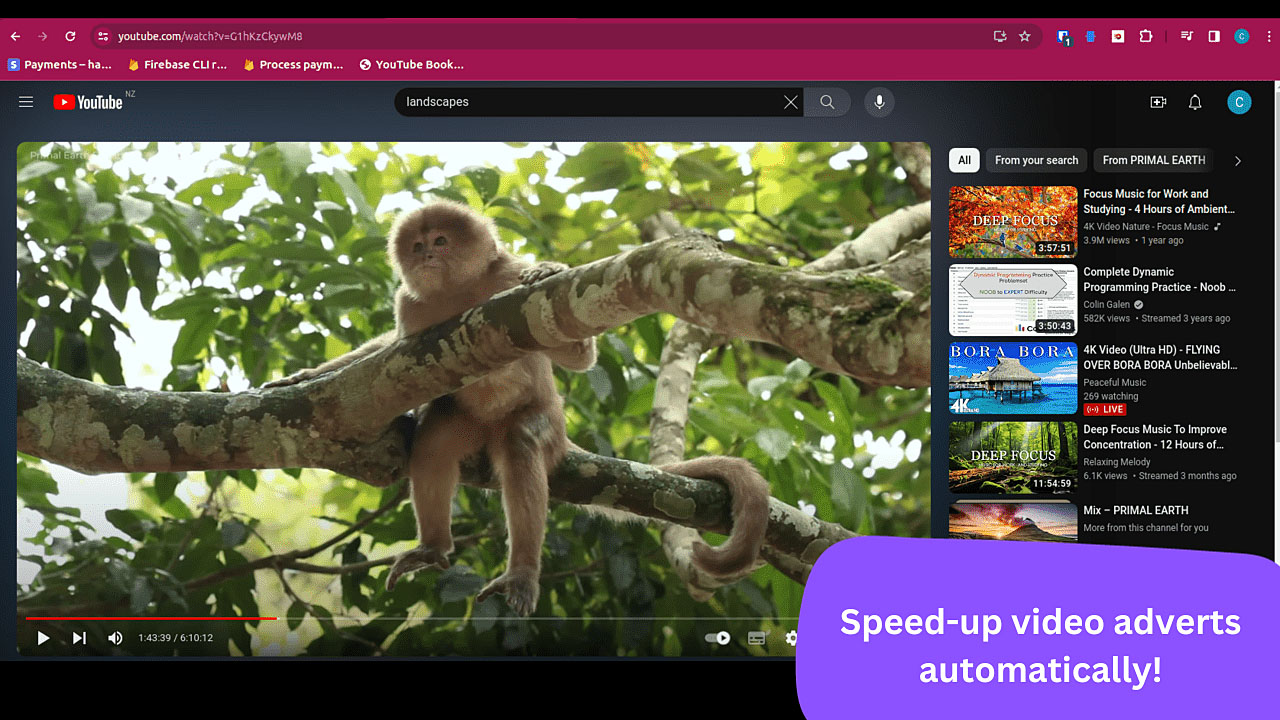Bookmark this page with the star
The image size is (1280, 720).
pos(1024,36)
